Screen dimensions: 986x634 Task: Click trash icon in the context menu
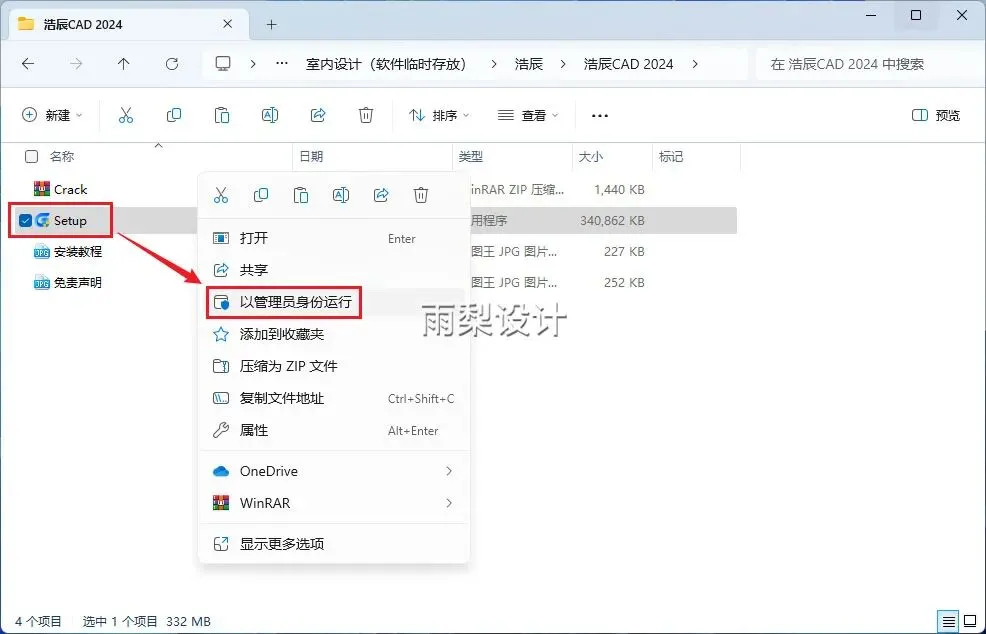coord(421,195)
